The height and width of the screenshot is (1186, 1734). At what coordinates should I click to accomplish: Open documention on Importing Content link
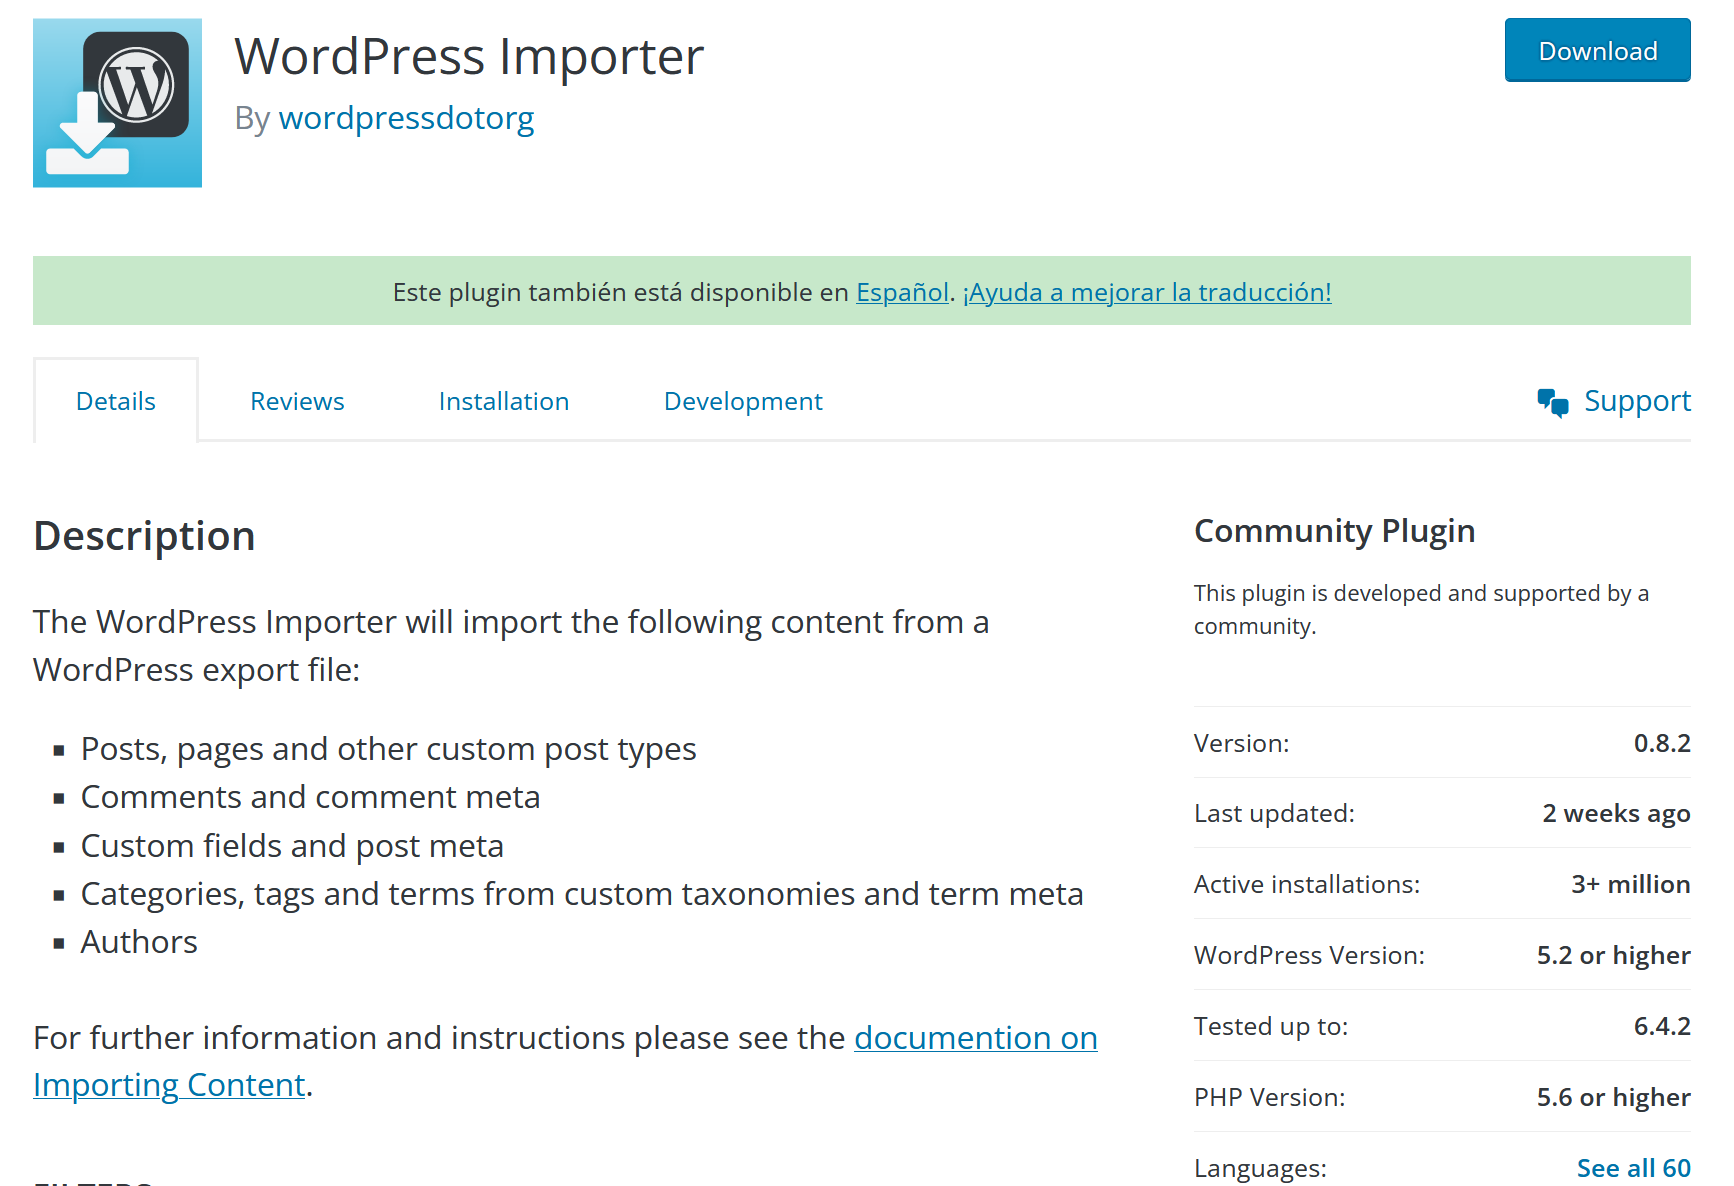pos(565,1061)
